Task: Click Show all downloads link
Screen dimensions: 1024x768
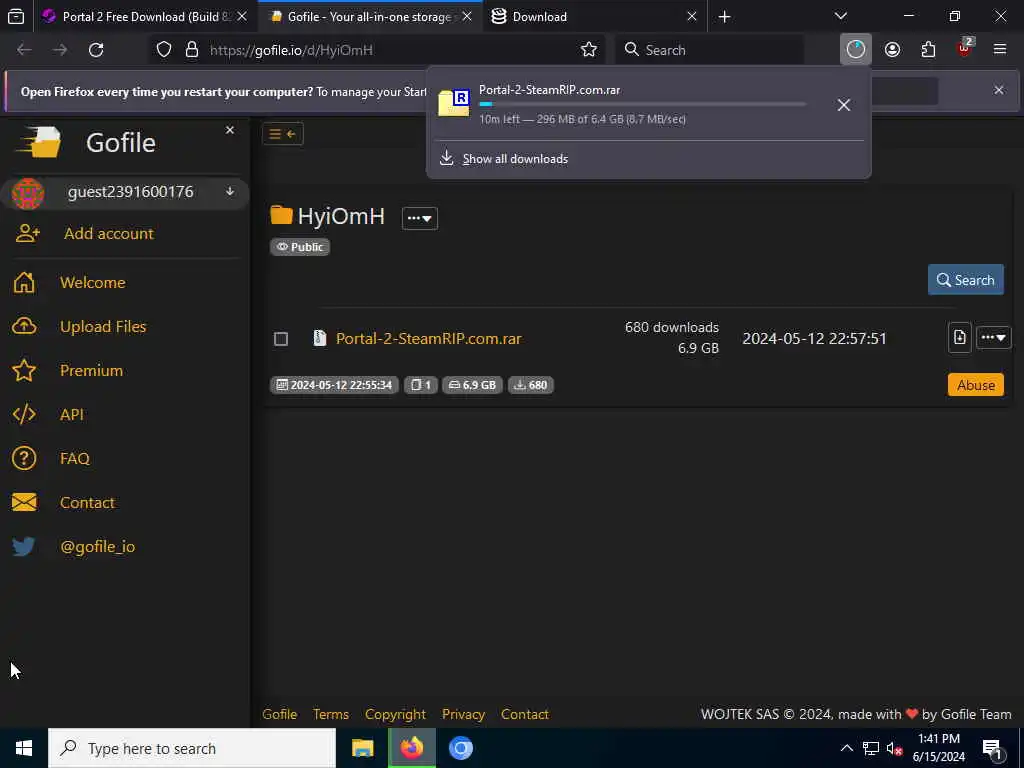Action: point(515,159)
